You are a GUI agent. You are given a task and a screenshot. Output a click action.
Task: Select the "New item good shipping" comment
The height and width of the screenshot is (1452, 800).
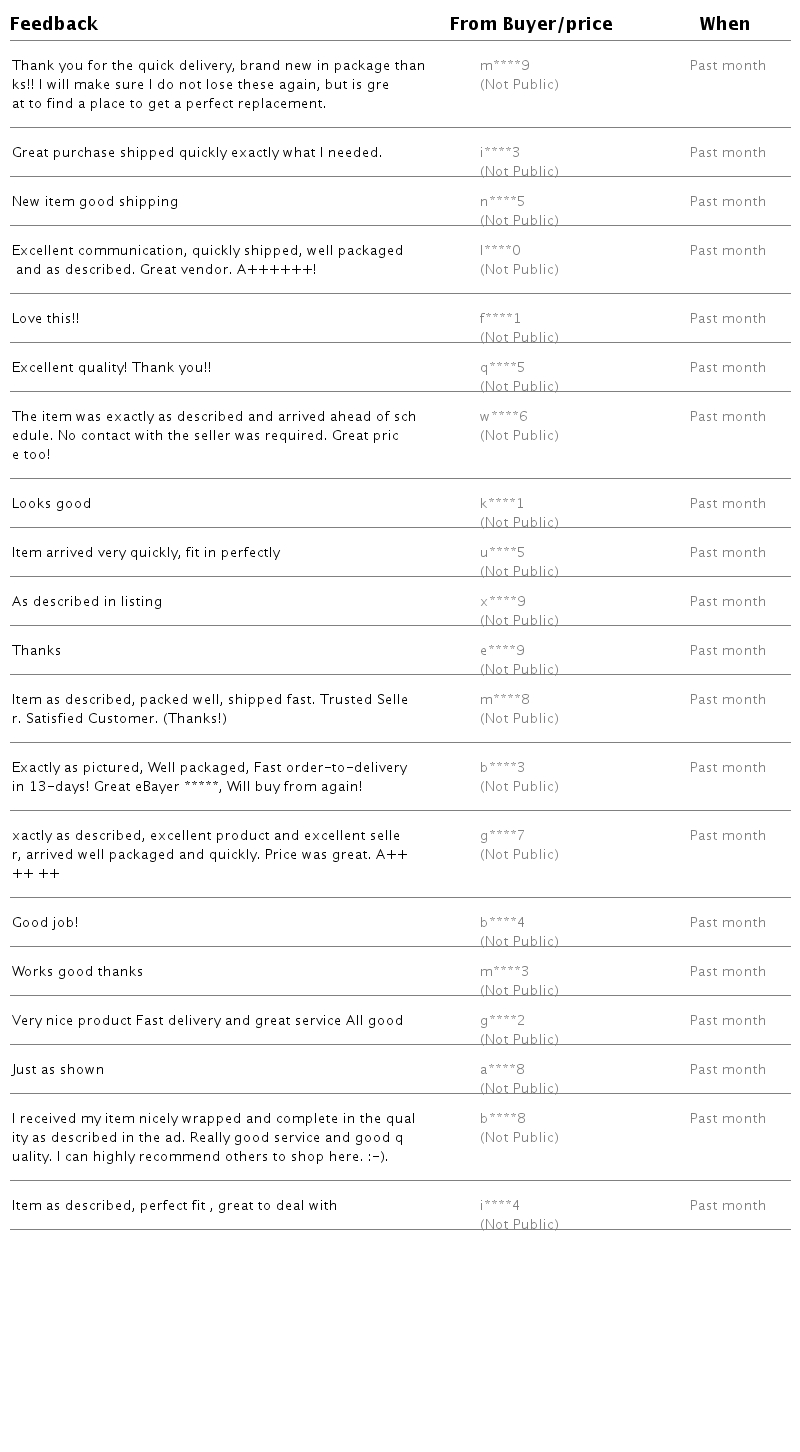click(95, 202)
